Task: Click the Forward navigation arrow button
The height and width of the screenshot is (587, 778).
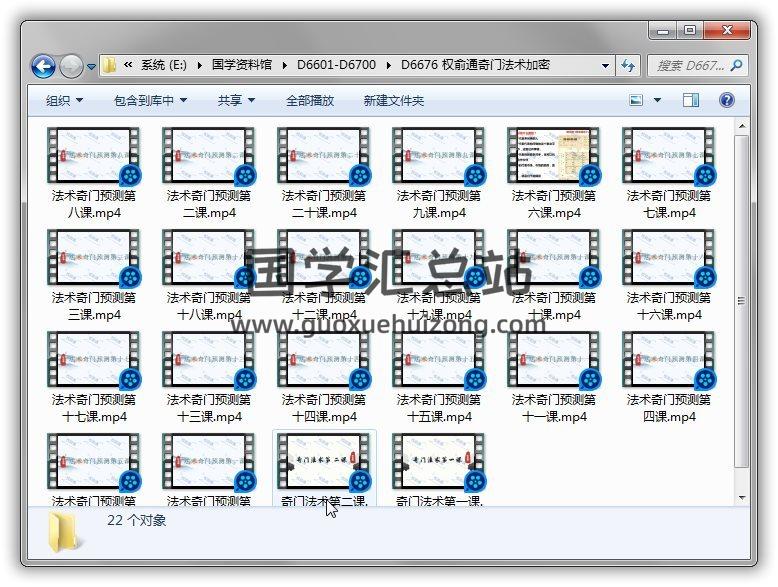Action: [x=71, y=67]
